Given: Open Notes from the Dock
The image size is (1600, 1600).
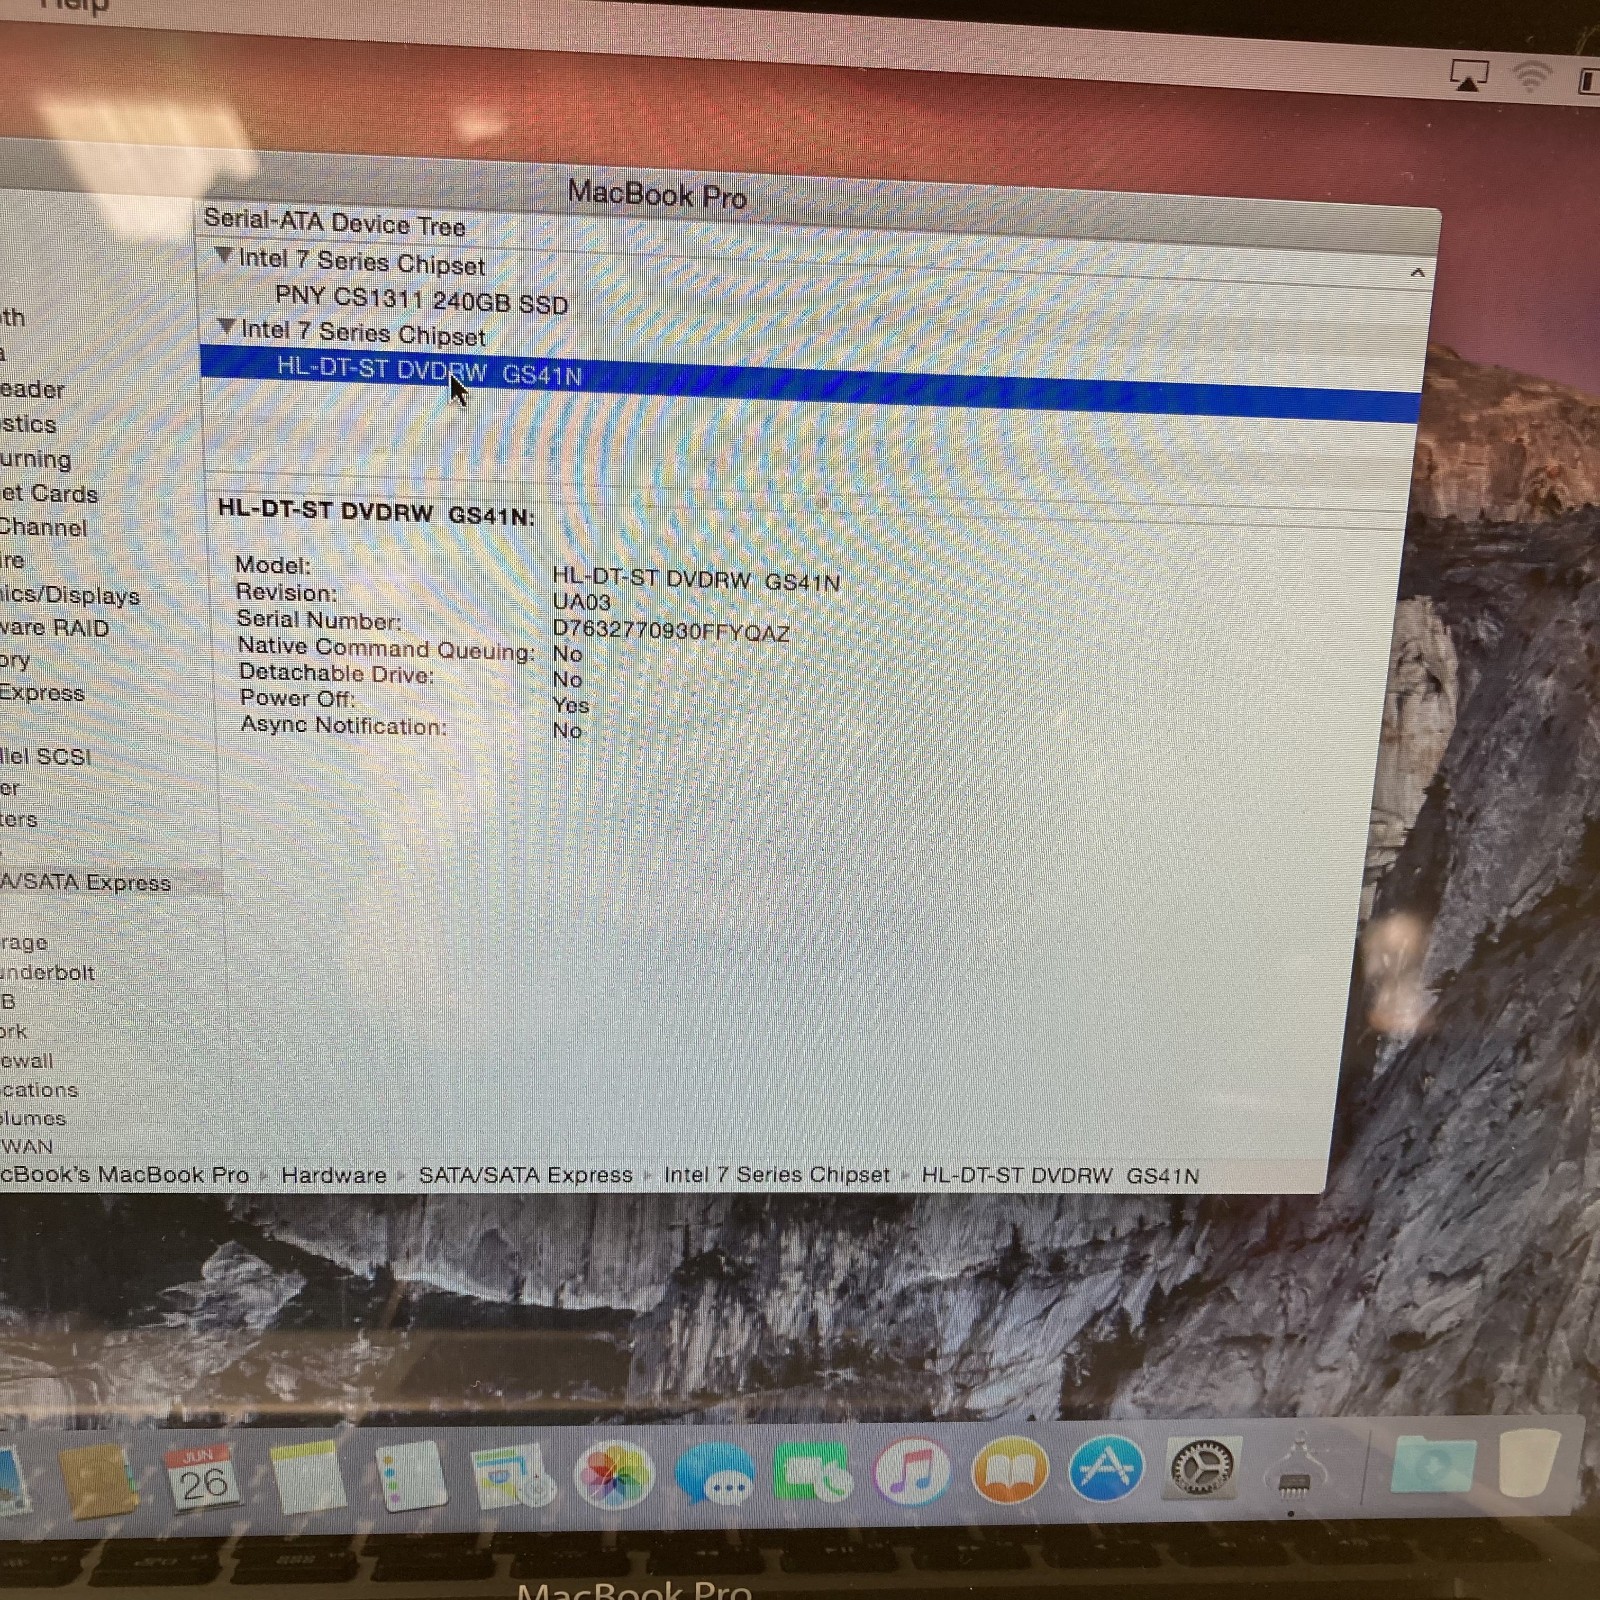Looking at the screenshot, I should pyautogui.click(x=307, y=1476).
